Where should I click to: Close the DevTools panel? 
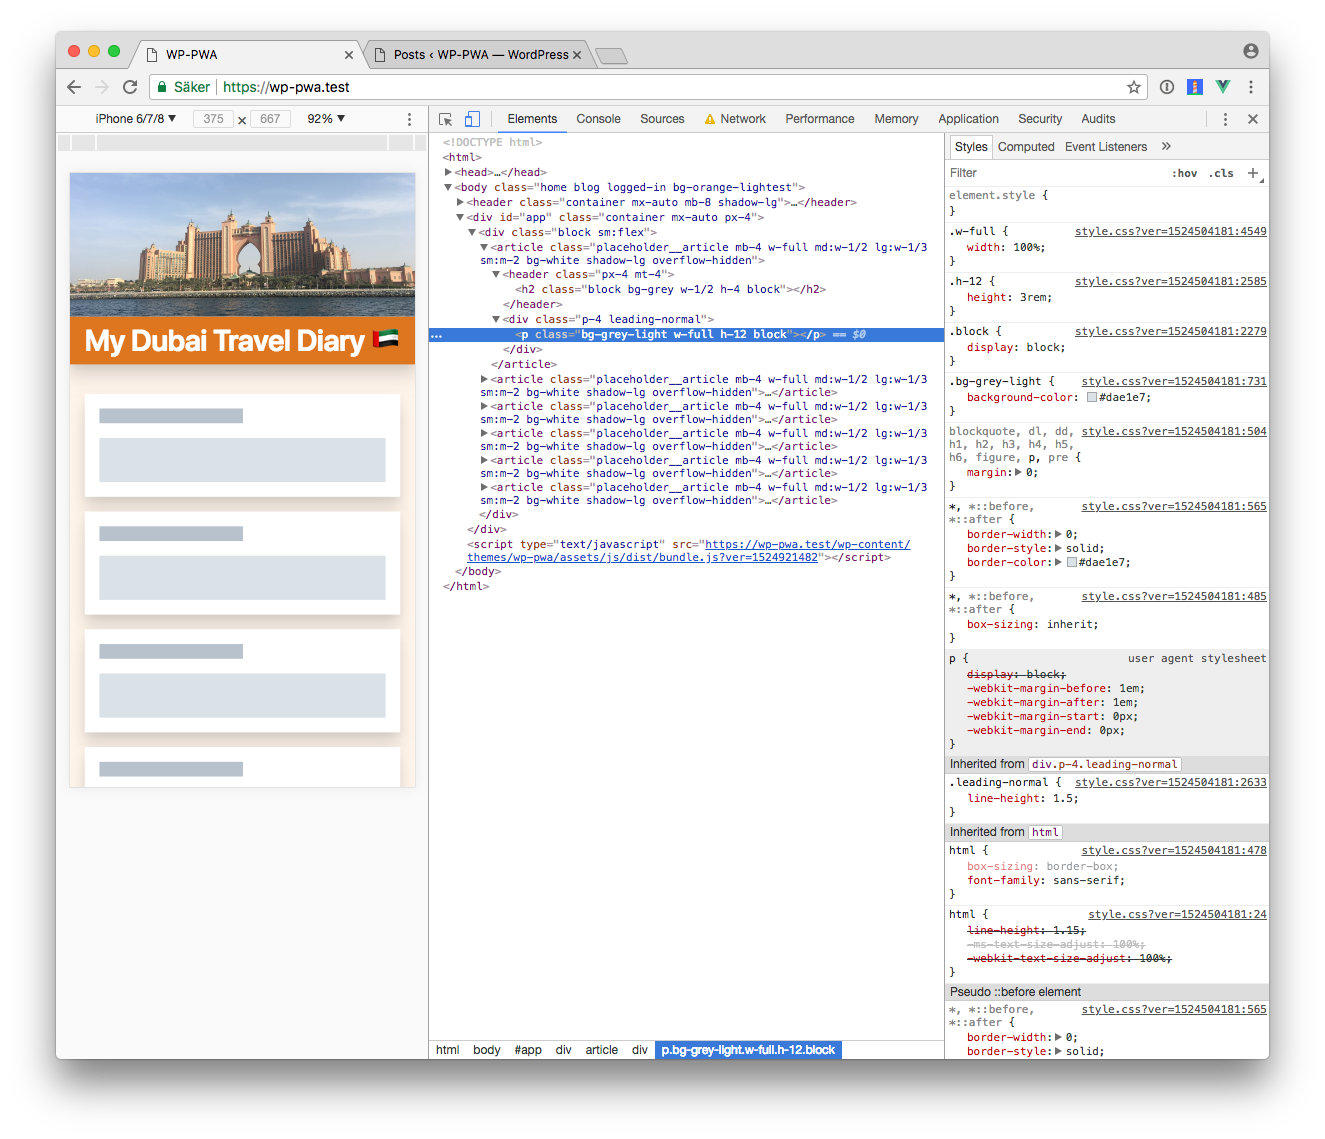pyautogui.click(x=1253, y=119)
